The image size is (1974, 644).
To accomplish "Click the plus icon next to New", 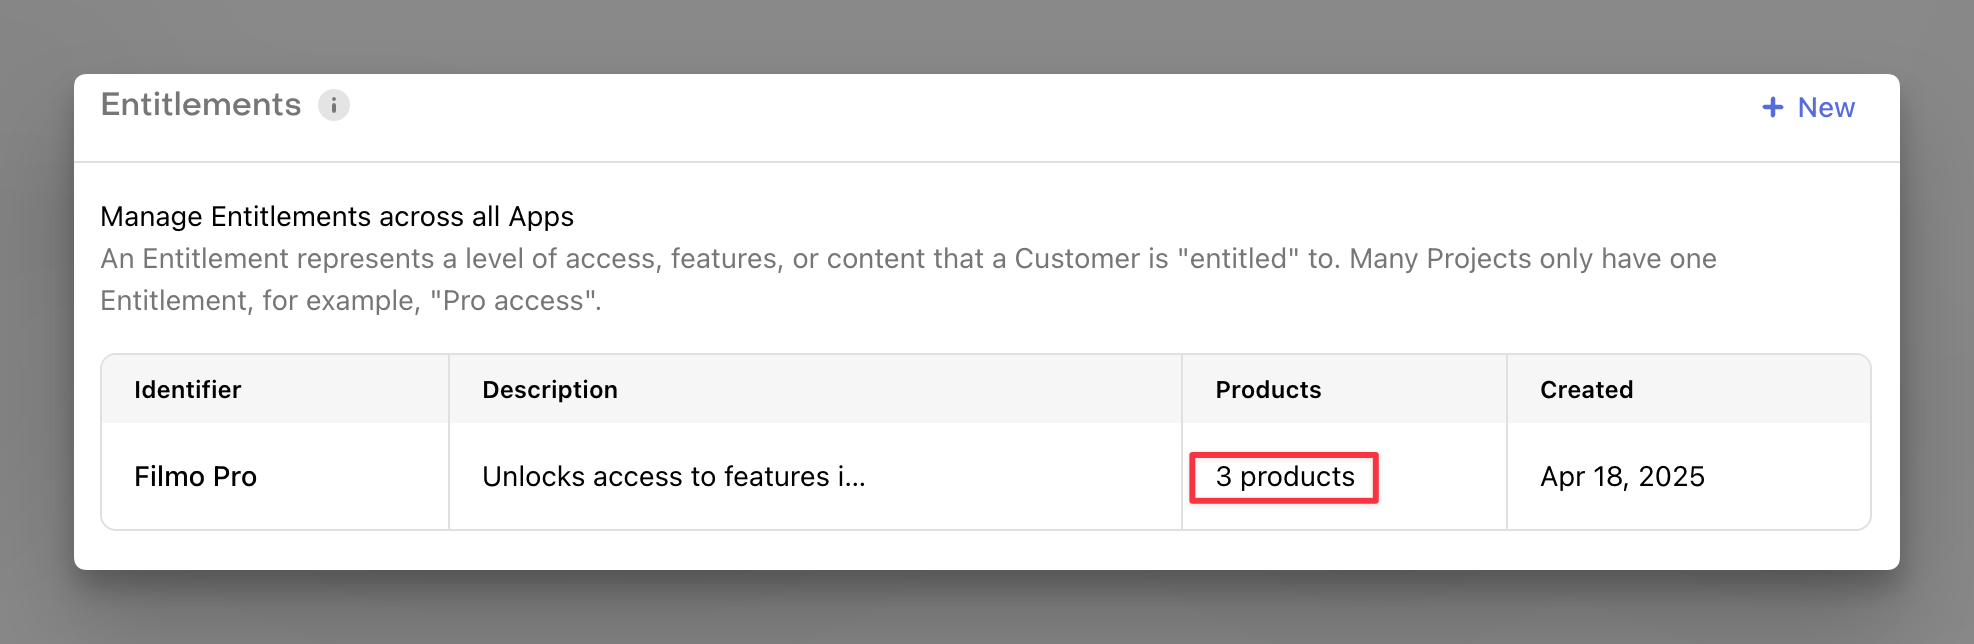I will [1772, 107].
